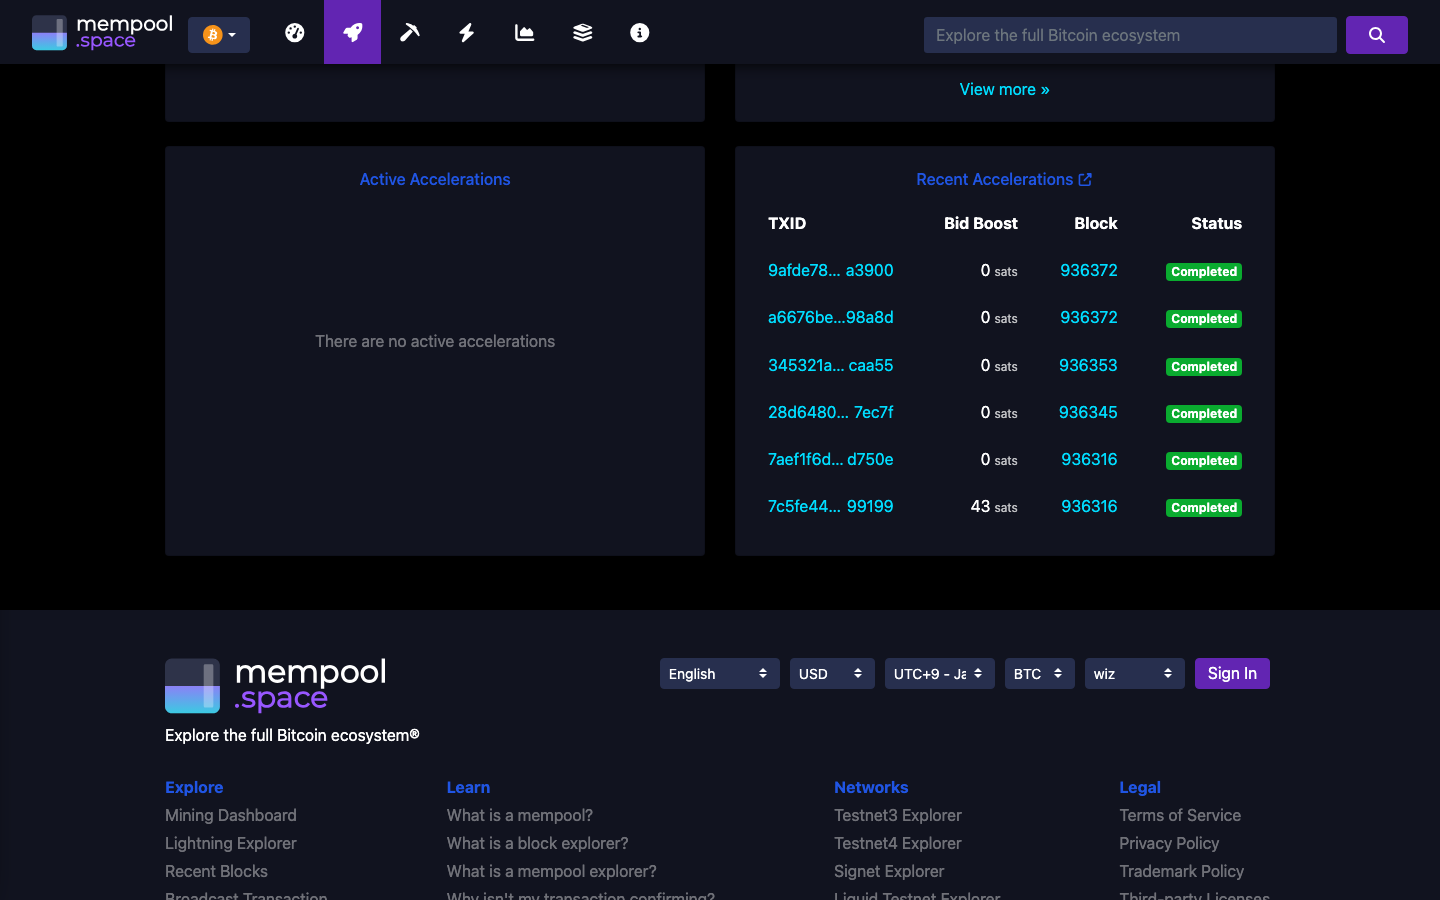Click the mempool.space logo in the top navbar
1440x900 pixels.
[x=101, y=31]
